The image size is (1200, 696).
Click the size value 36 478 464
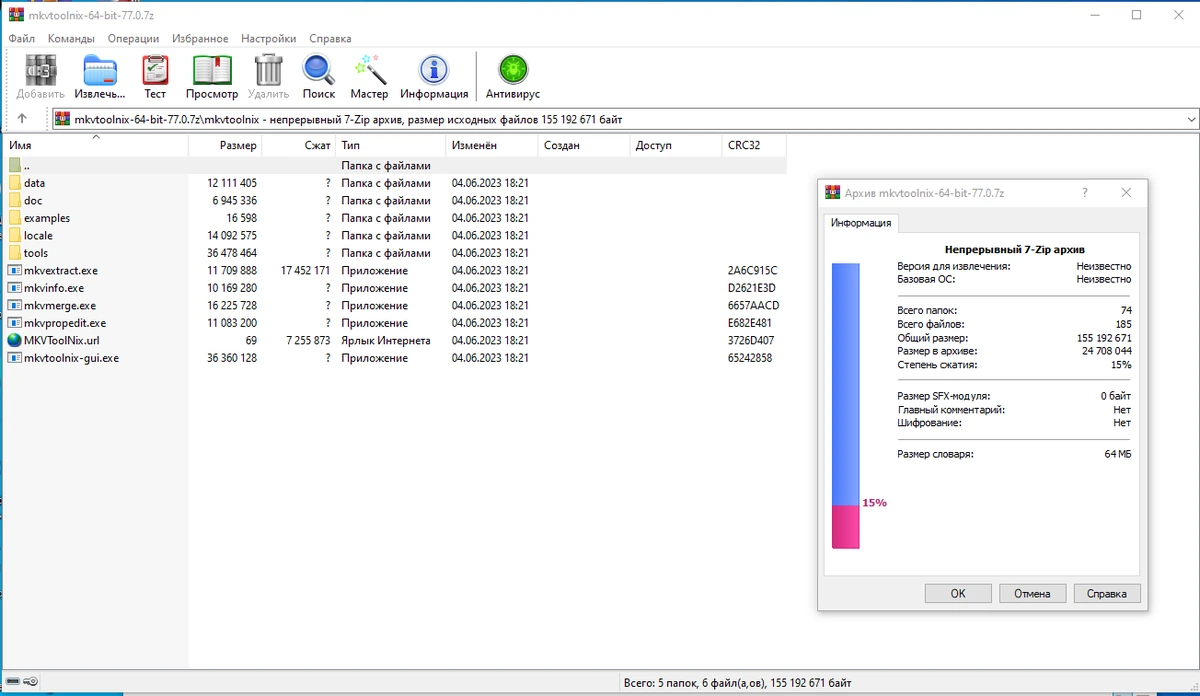point(232,253)
